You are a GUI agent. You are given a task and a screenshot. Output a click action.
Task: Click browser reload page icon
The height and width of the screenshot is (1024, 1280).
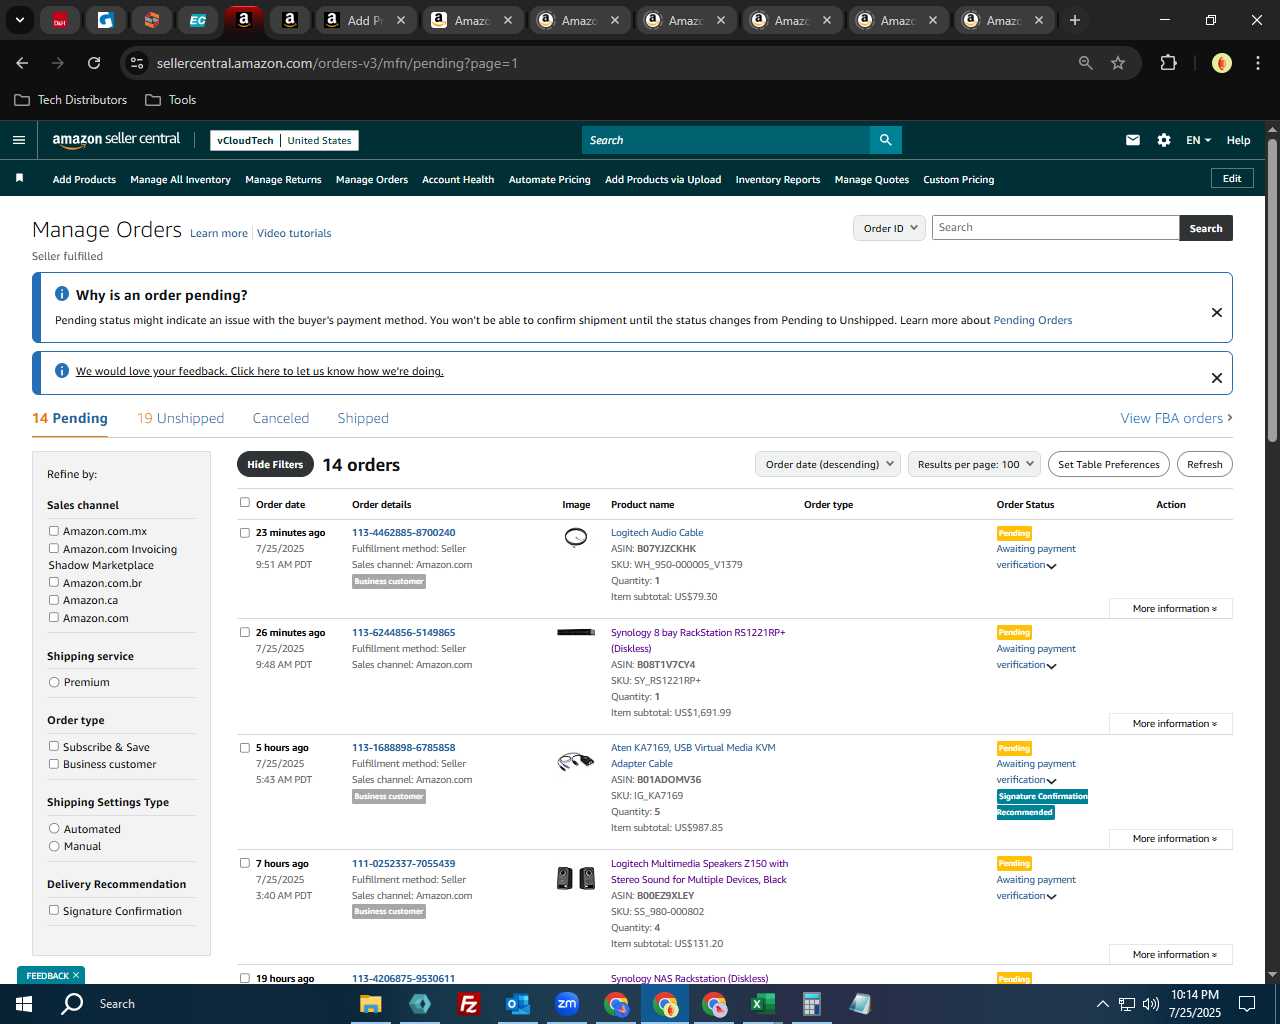[94, 63]
